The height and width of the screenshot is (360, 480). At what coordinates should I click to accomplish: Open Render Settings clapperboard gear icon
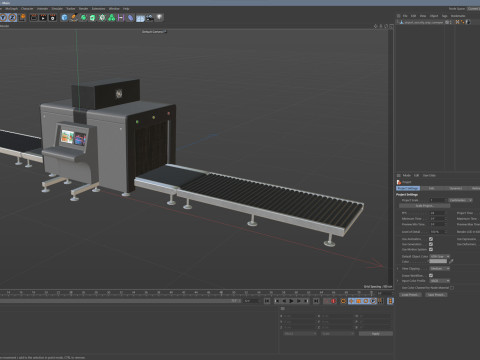pos(52,18)
